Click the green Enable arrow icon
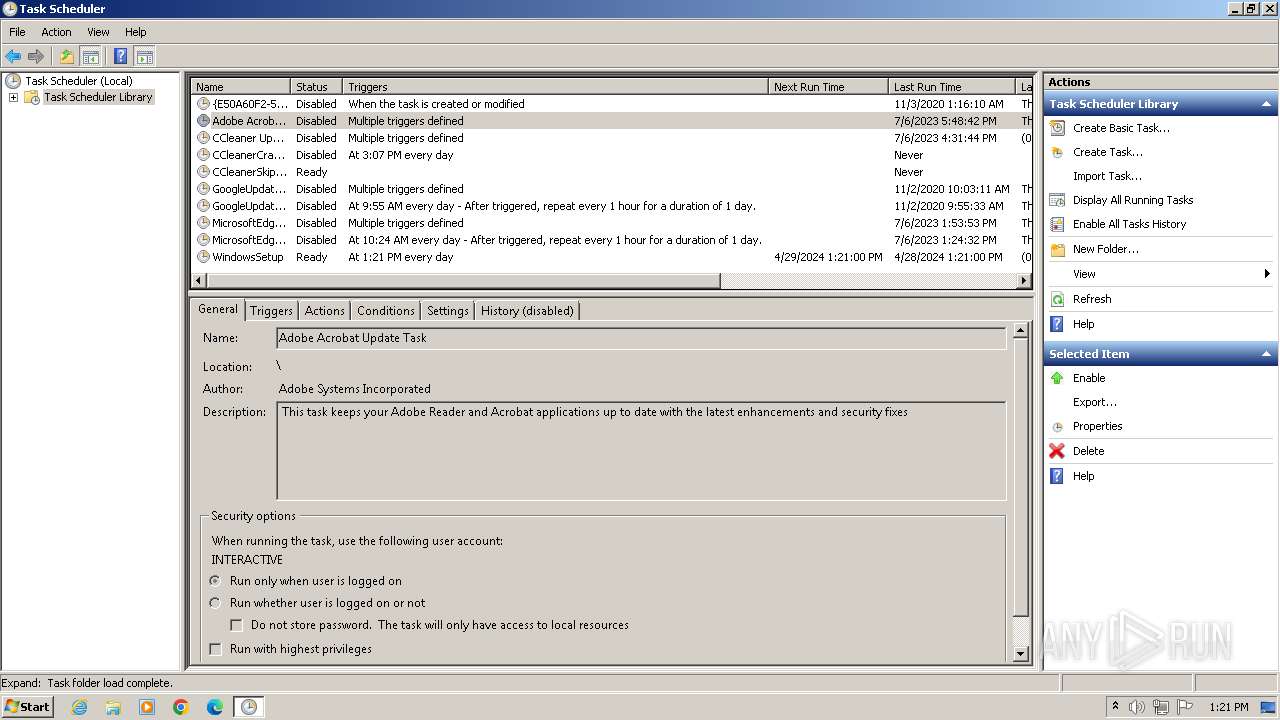 (x=1057, y=378)
